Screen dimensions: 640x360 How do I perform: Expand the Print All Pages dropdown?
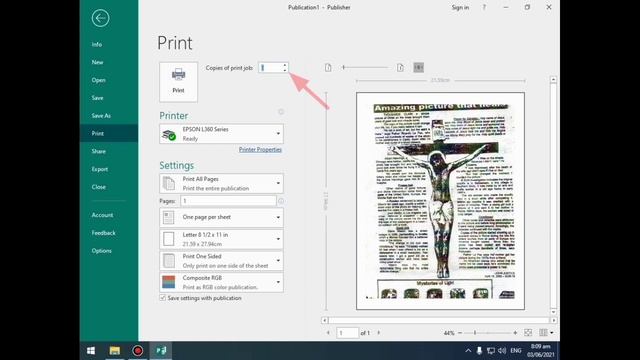tap(221, 184)
